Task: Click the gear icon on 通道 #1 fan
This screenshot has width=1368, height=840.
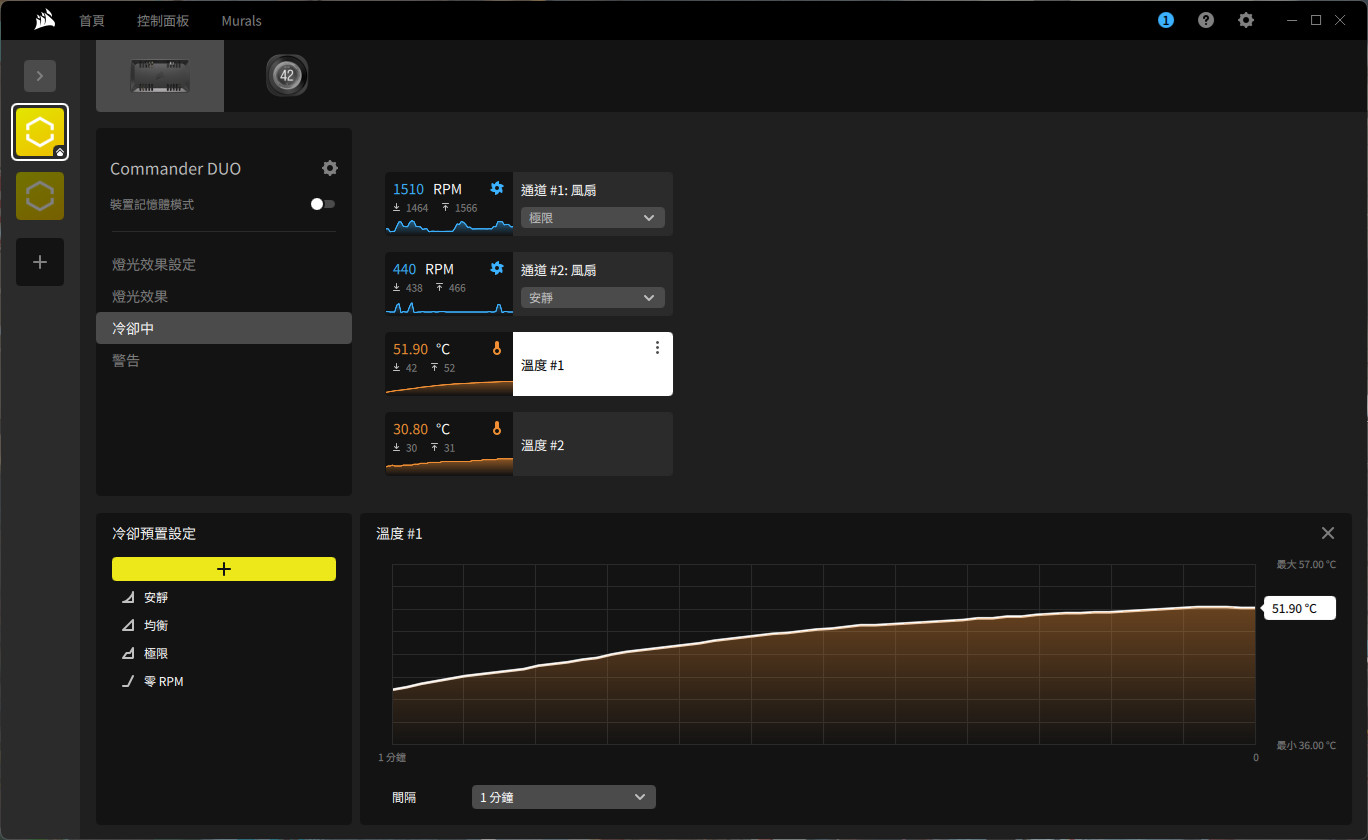Action: (497, 188)
